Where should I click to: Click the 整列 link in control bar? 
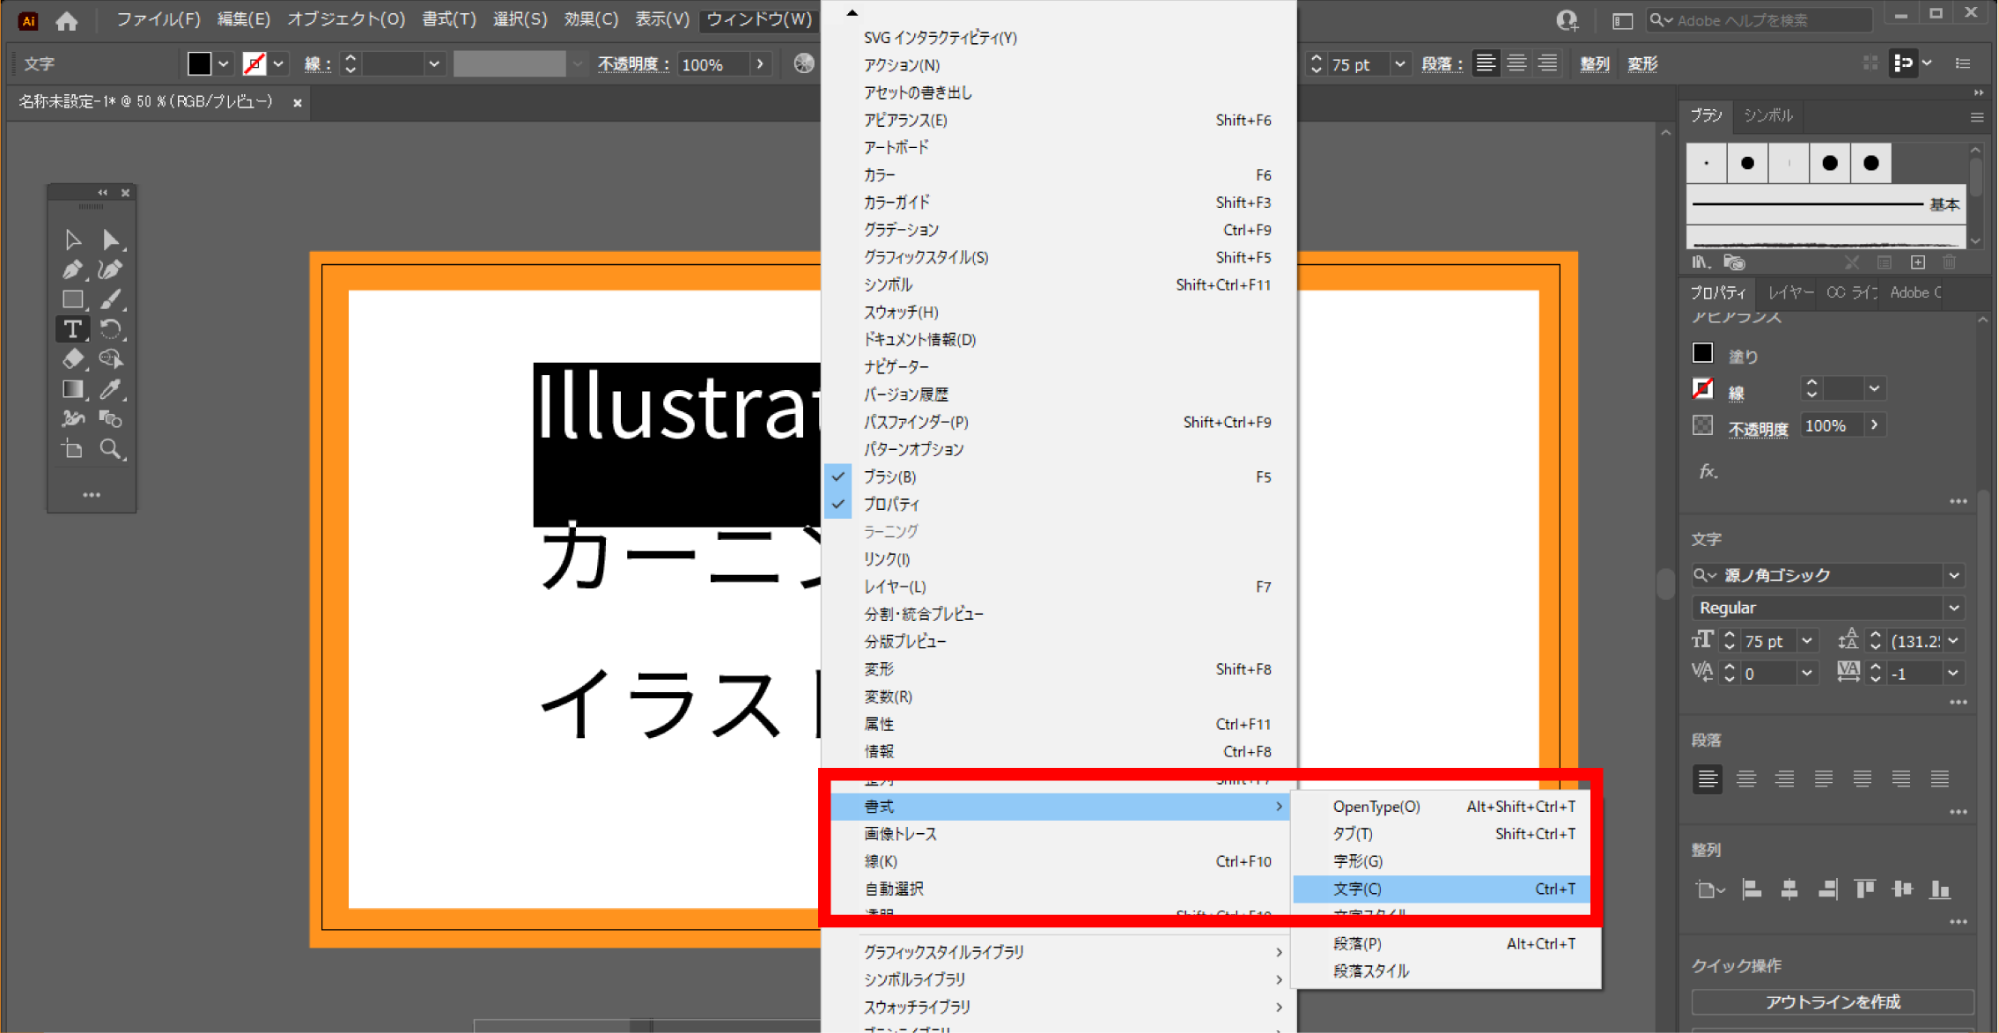coord(1595,64)
